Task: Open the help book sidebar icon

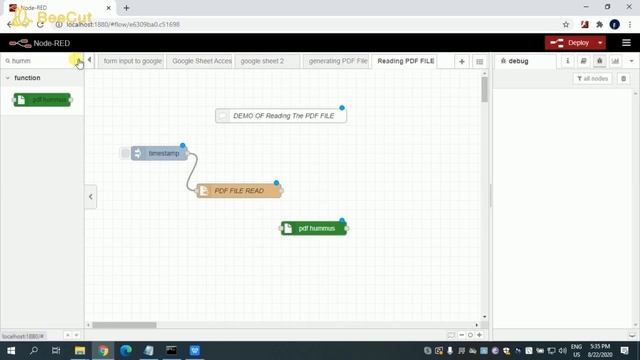Action: [x=583, y=61]
